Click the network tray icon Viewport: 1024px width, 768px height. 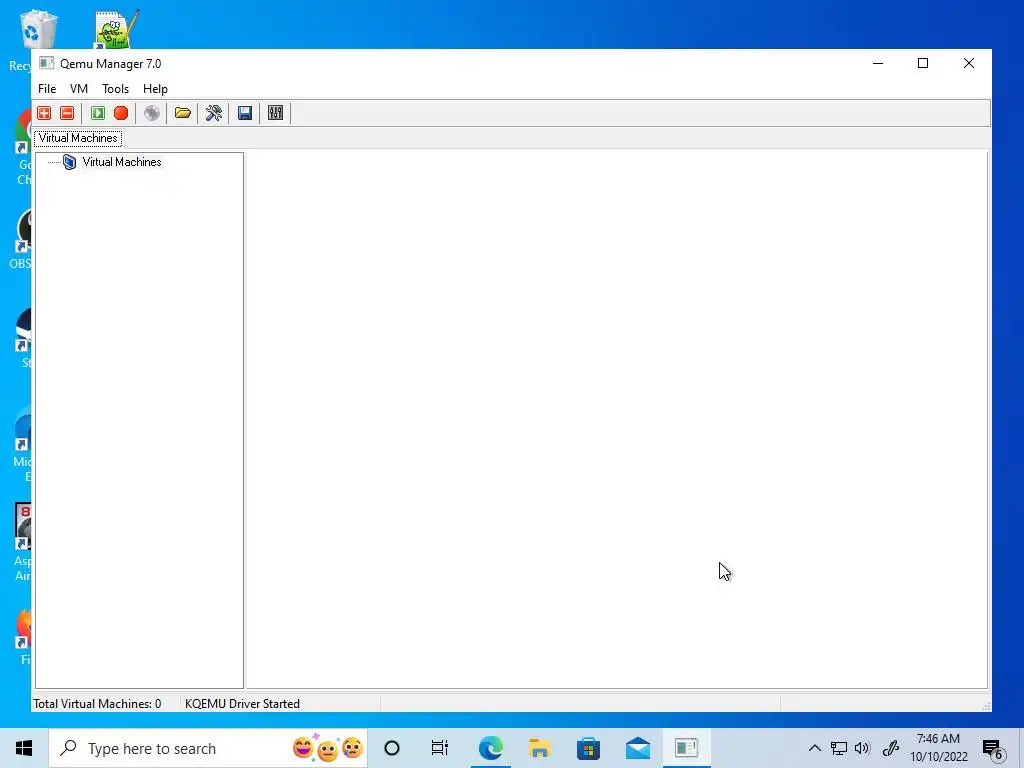coord(839,748)
